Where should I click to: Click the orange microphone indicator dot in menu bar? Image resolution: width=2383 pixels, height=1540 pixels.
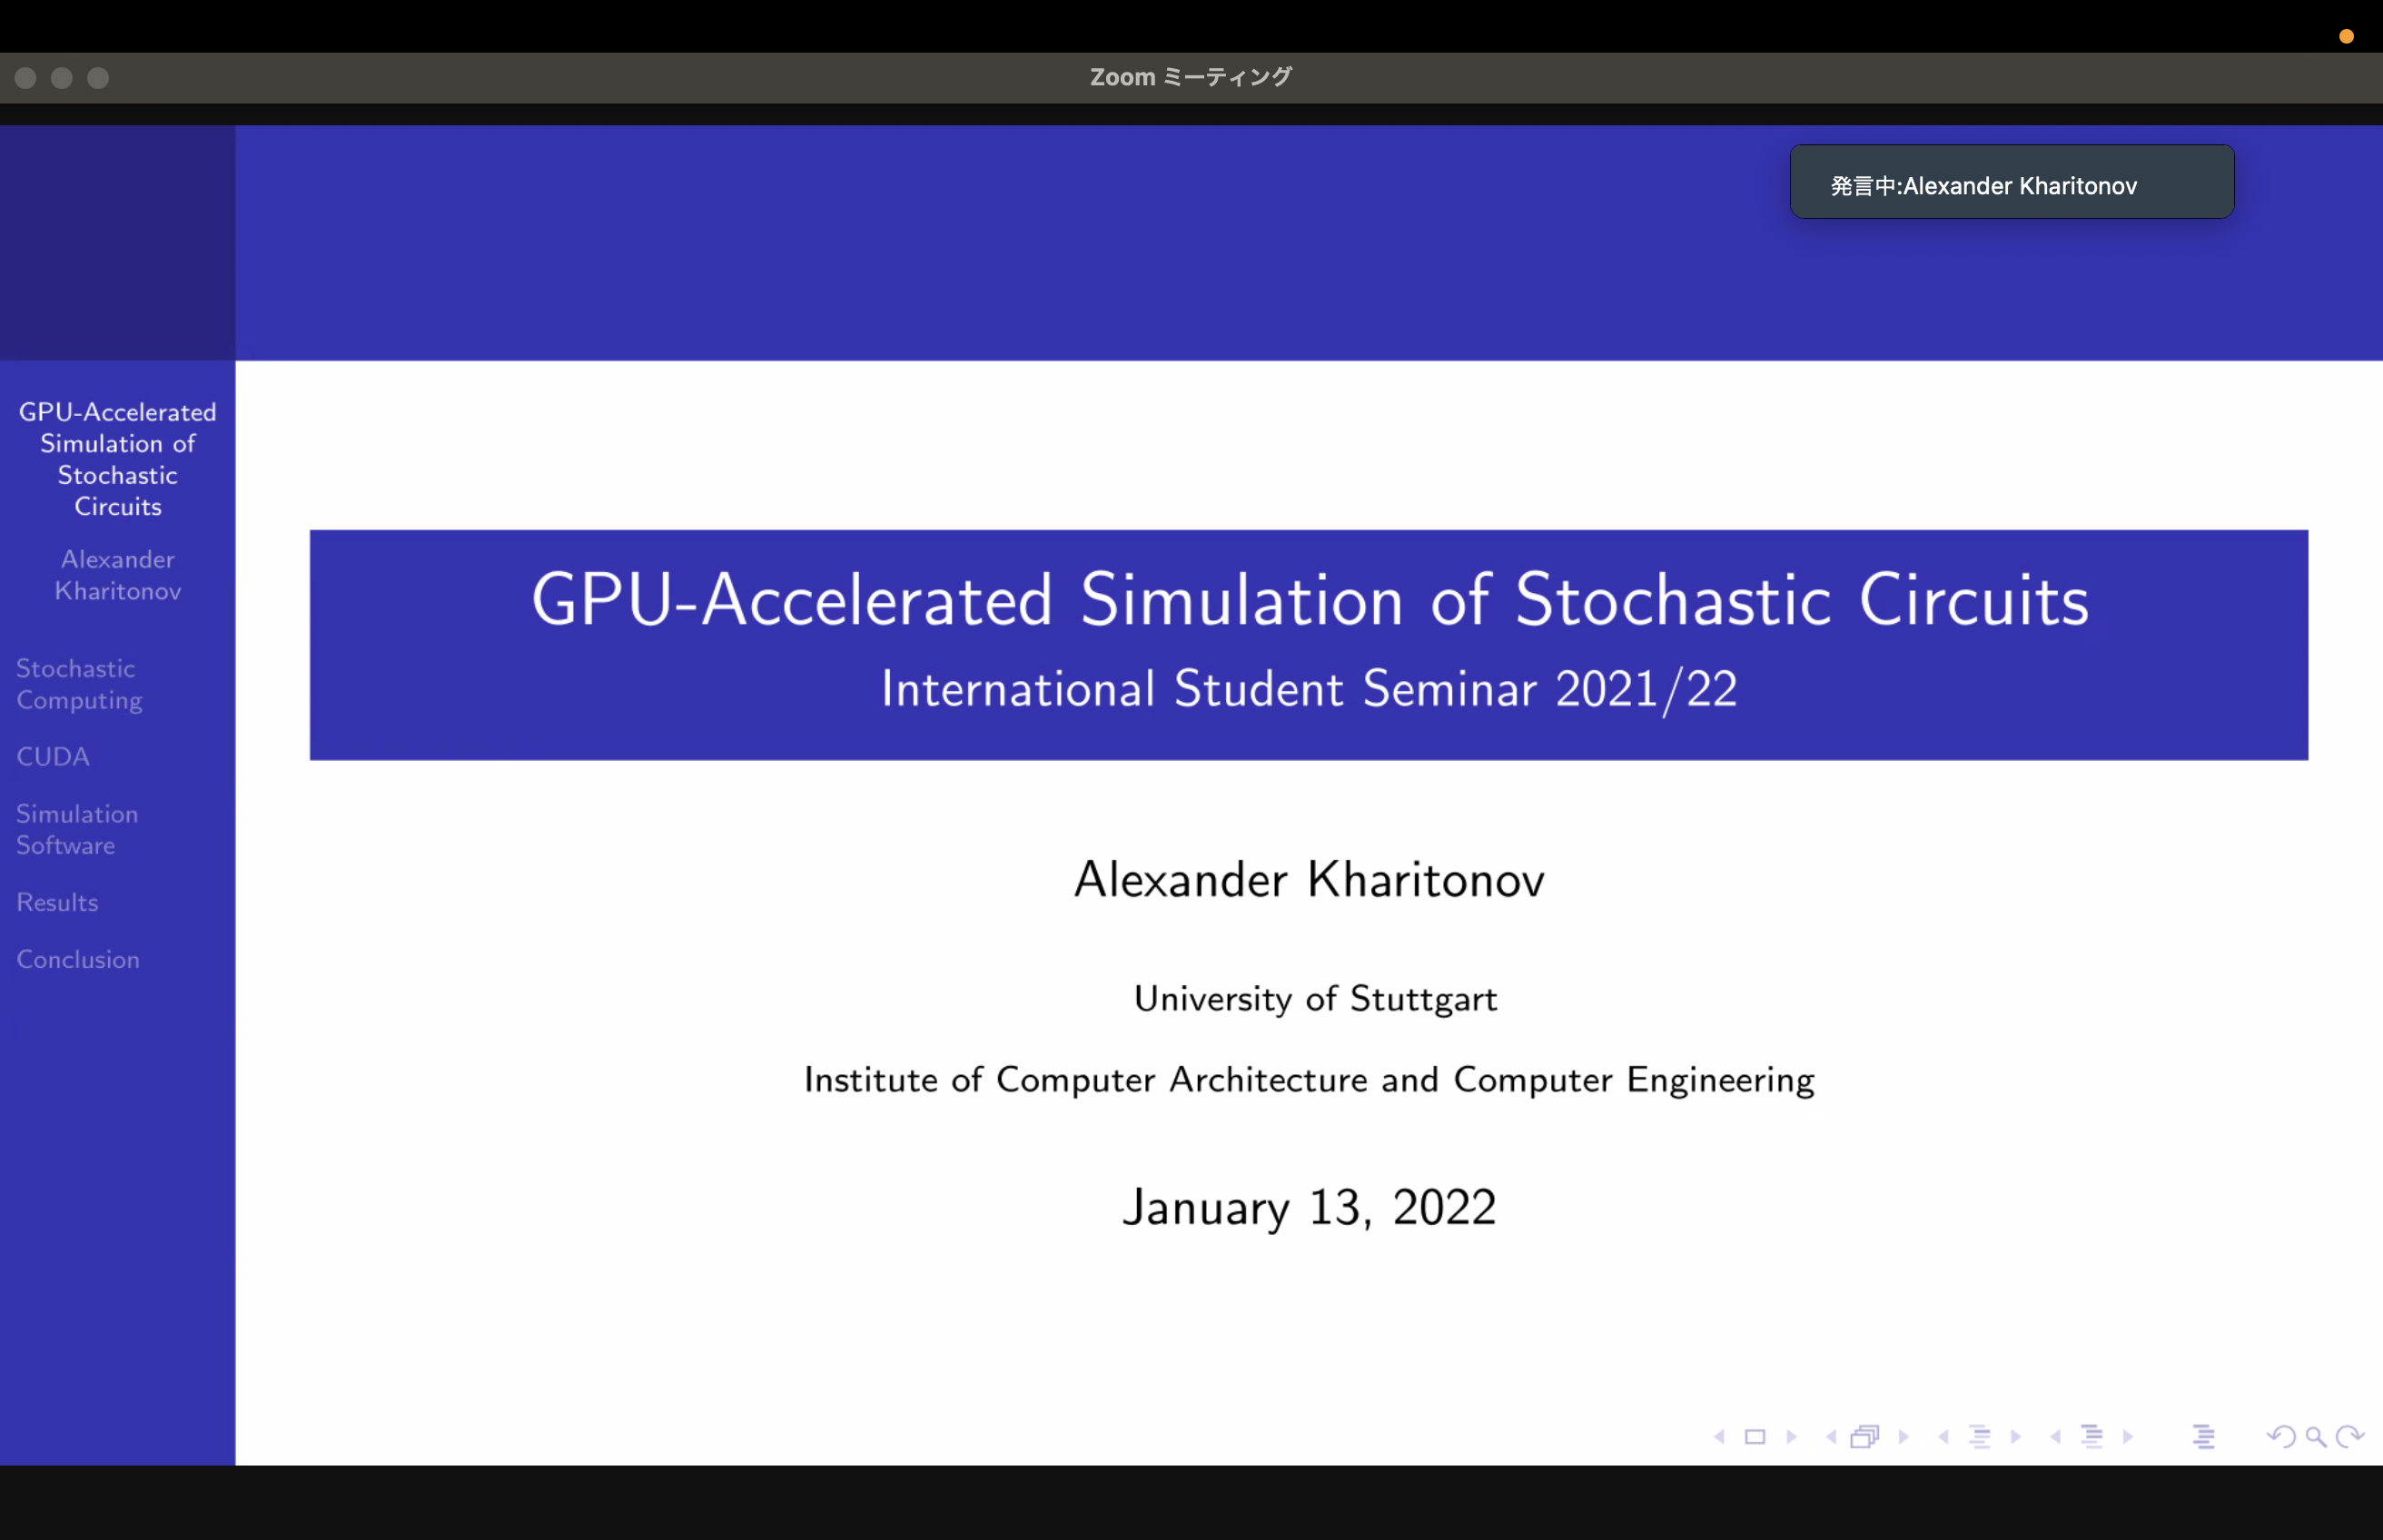[x=2346, y=37]
